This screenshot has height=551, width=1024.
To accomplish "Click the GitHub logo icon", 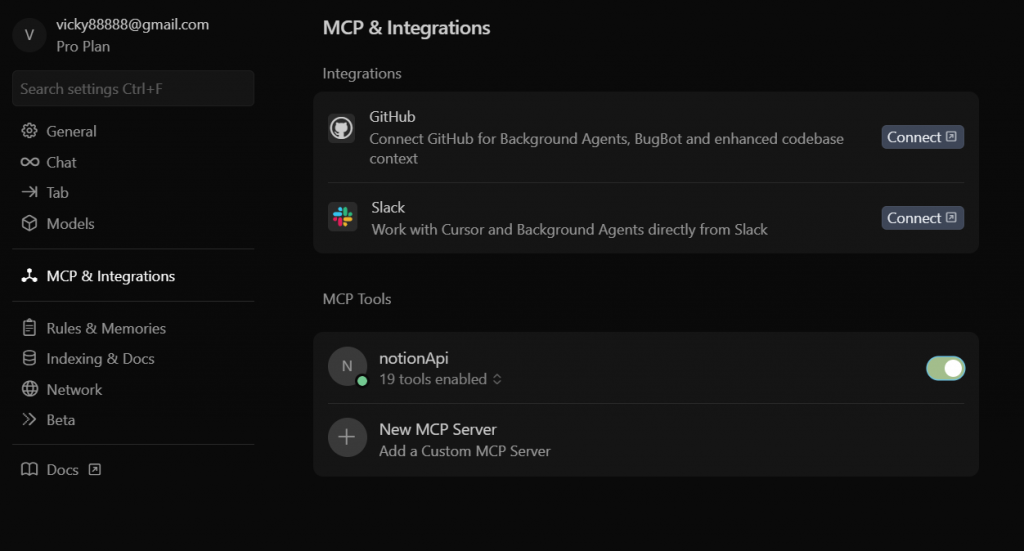I will coord(342,128).
